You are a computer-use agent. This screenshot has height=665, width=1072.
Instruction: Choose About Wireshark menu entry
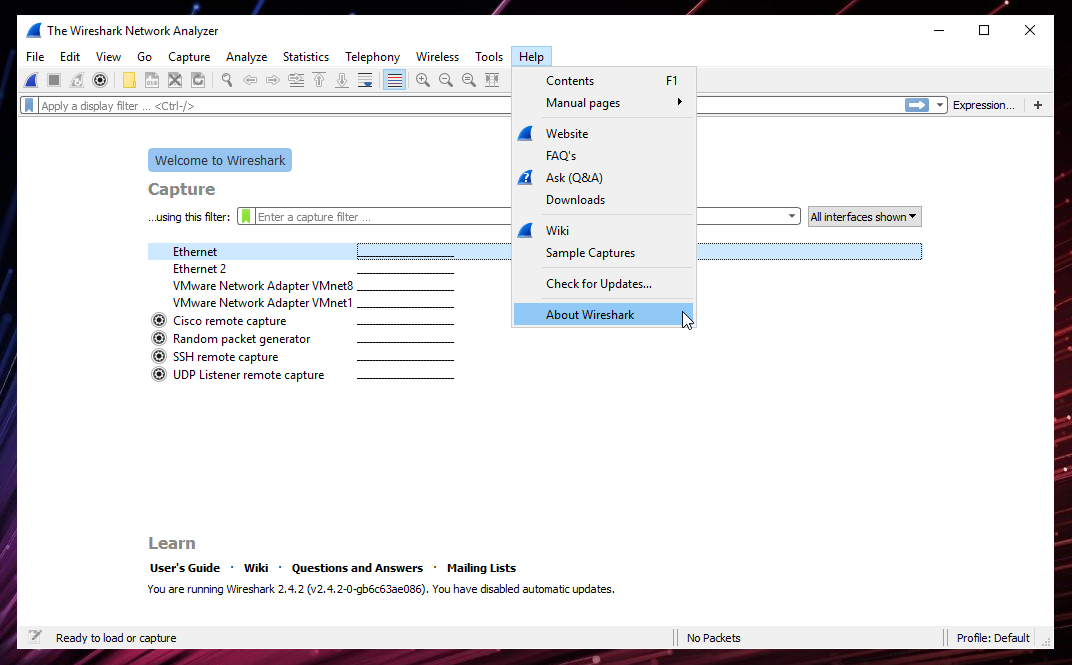pos(604,314)
